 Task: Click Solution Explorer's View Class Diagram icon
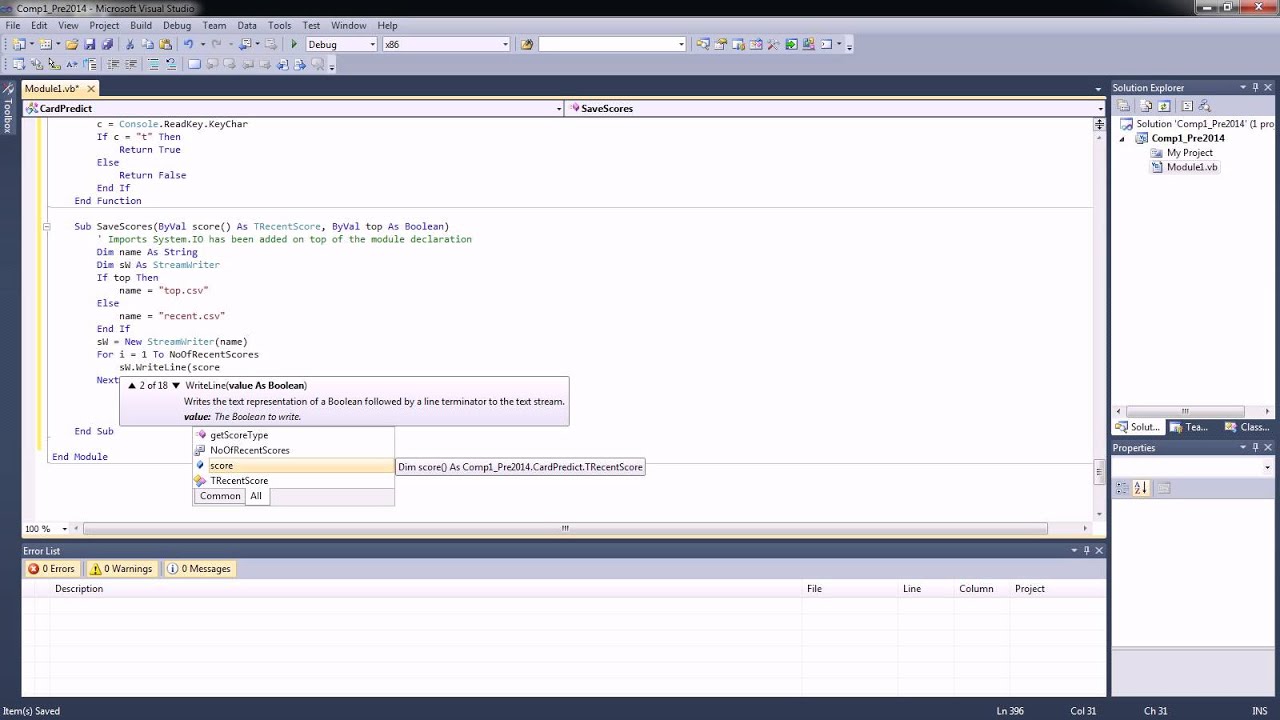[1204, 106]
